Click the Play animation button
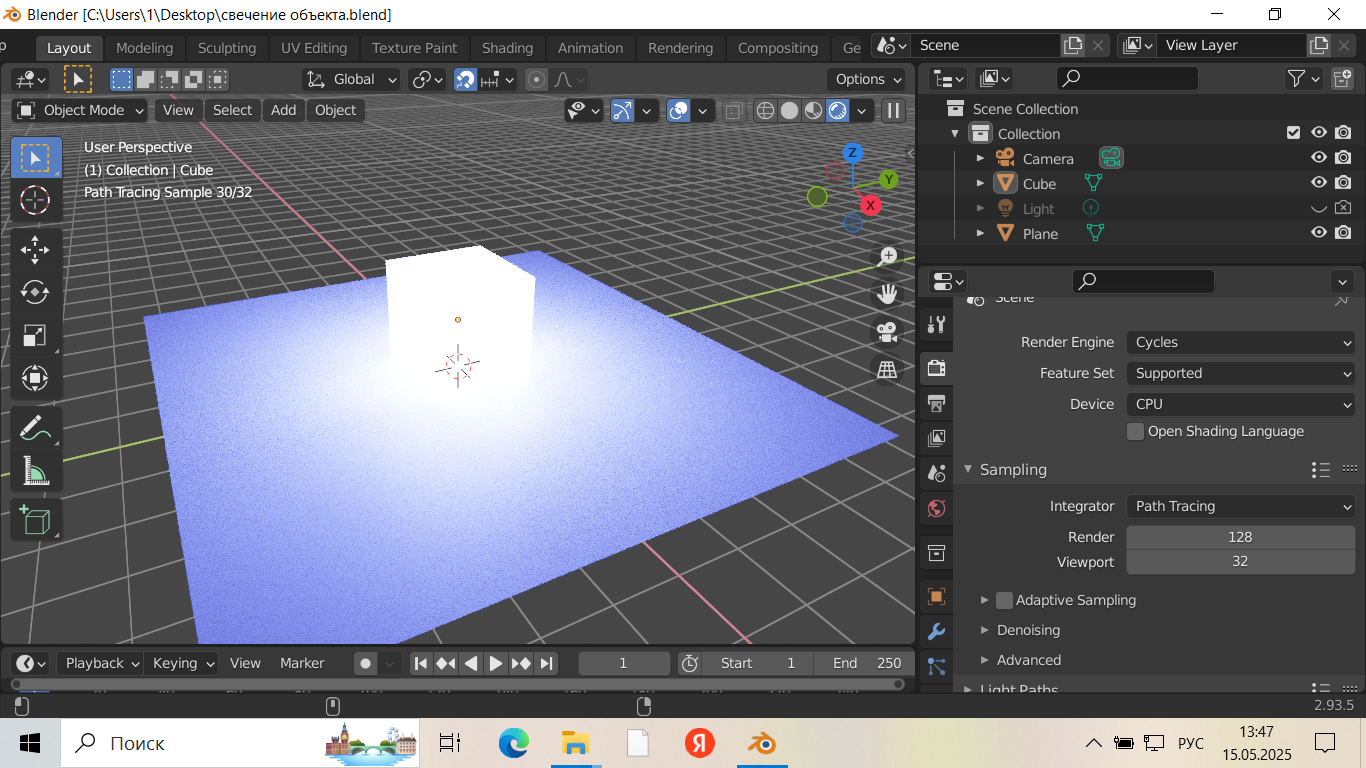 [496, 663]
